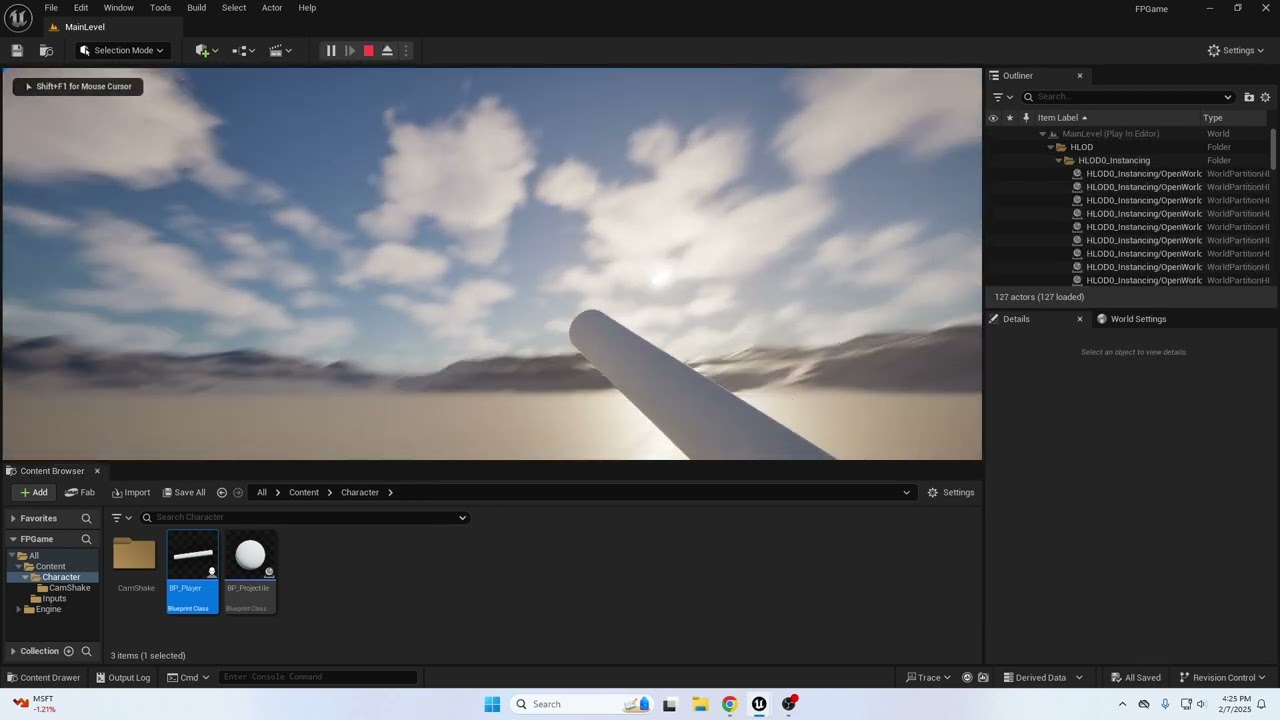The width and height of the screenshot is (1280, 720).
Task: Click the Eject from player icon
Action: (387, 51)
